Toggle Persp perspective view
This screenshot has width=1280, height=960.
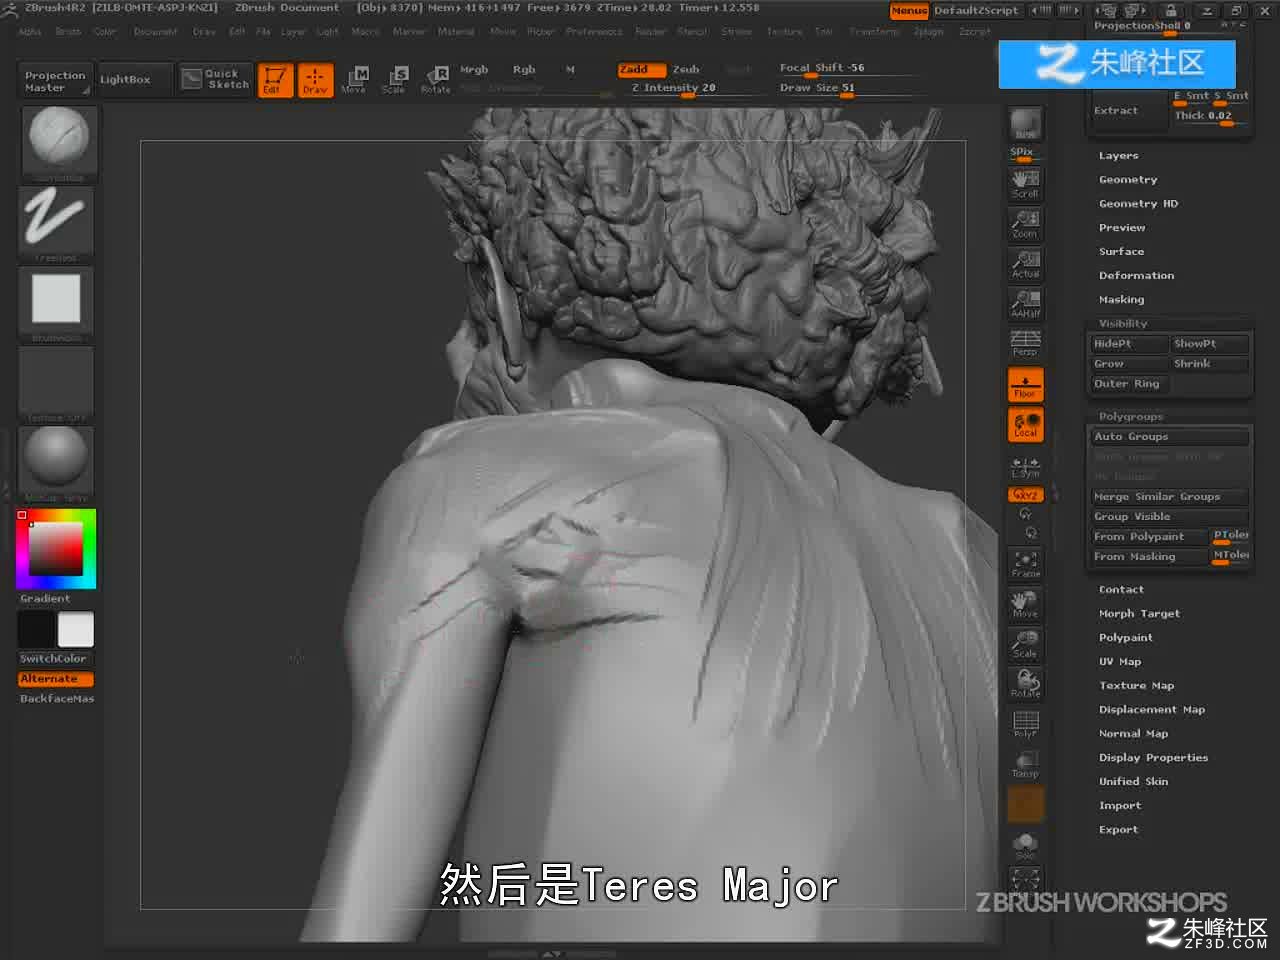(1025, 343)
